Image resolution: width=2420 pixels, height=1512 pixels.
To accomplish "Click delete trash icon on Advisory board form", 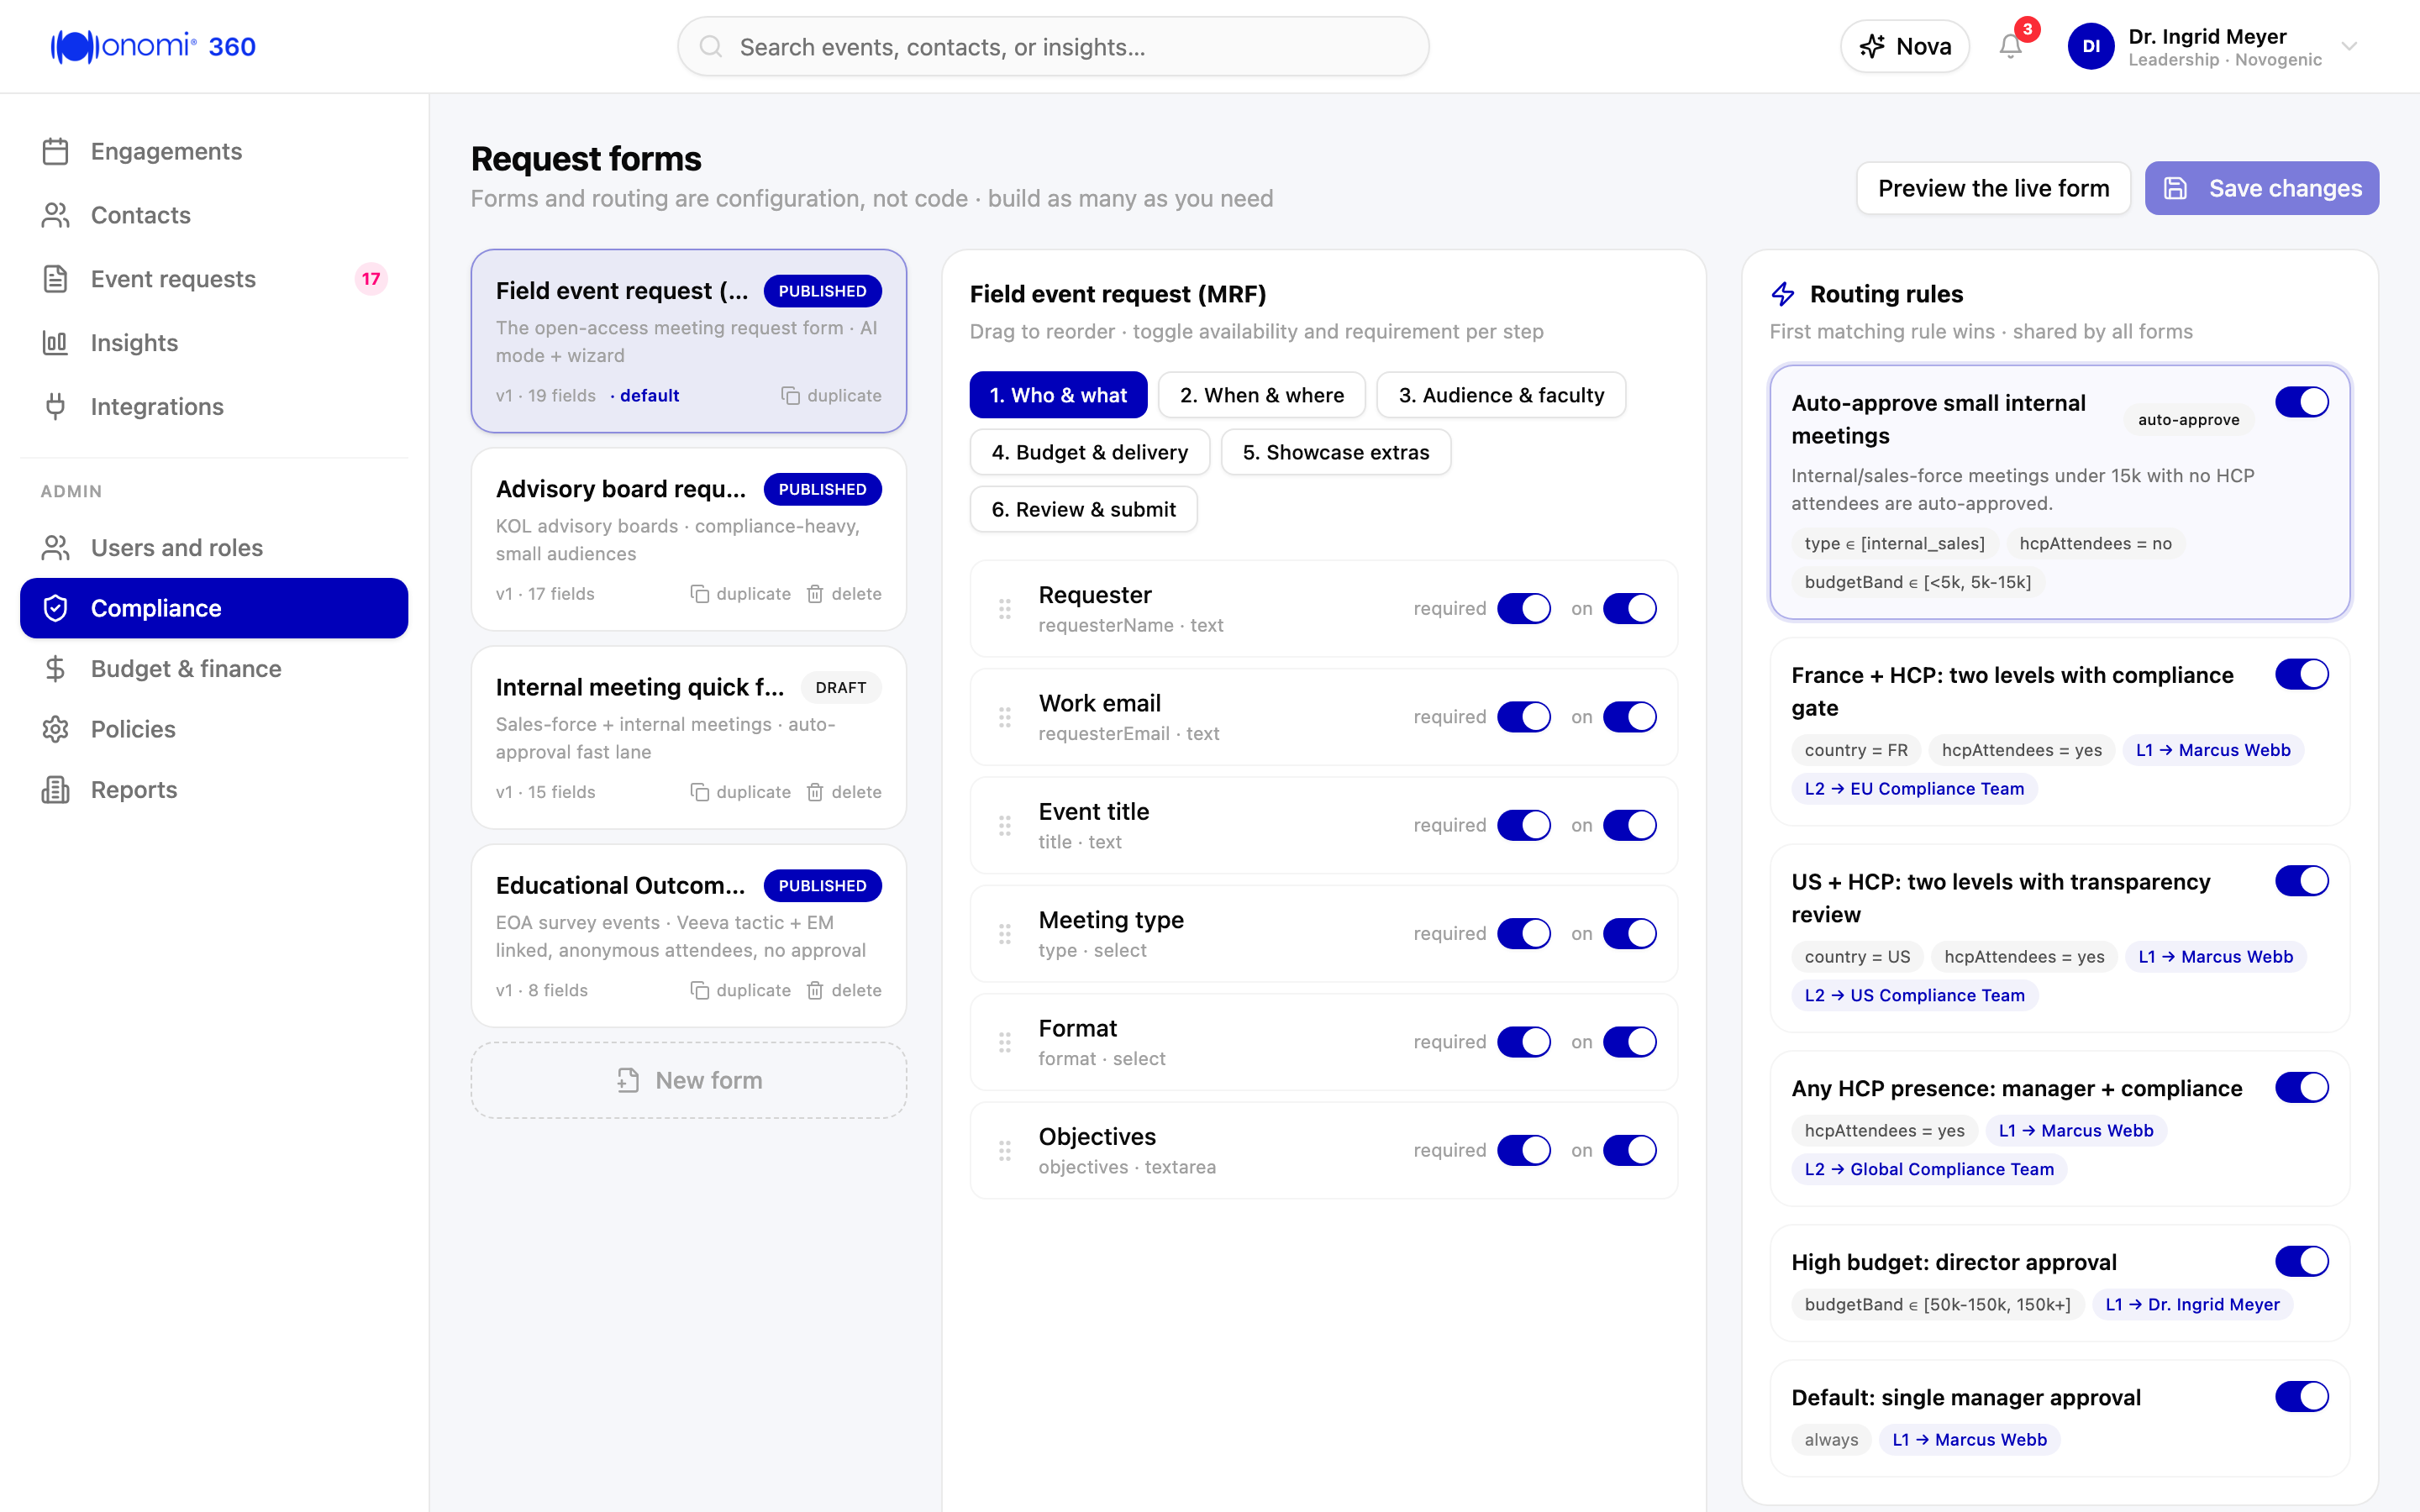I will point(815,594).
